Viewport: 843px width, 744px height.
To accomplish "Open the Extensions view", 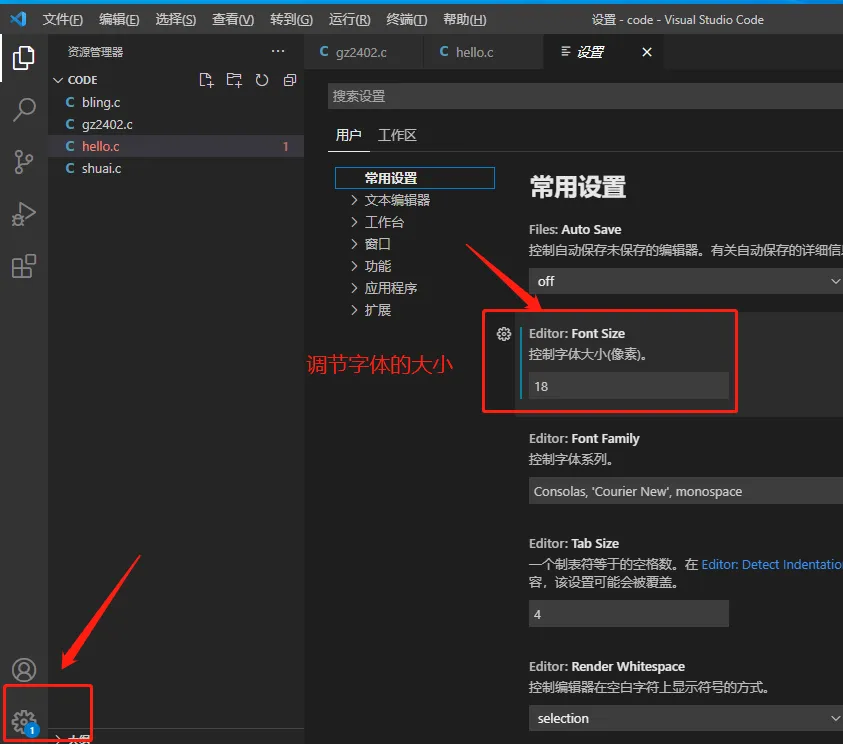I will (24, 266).
